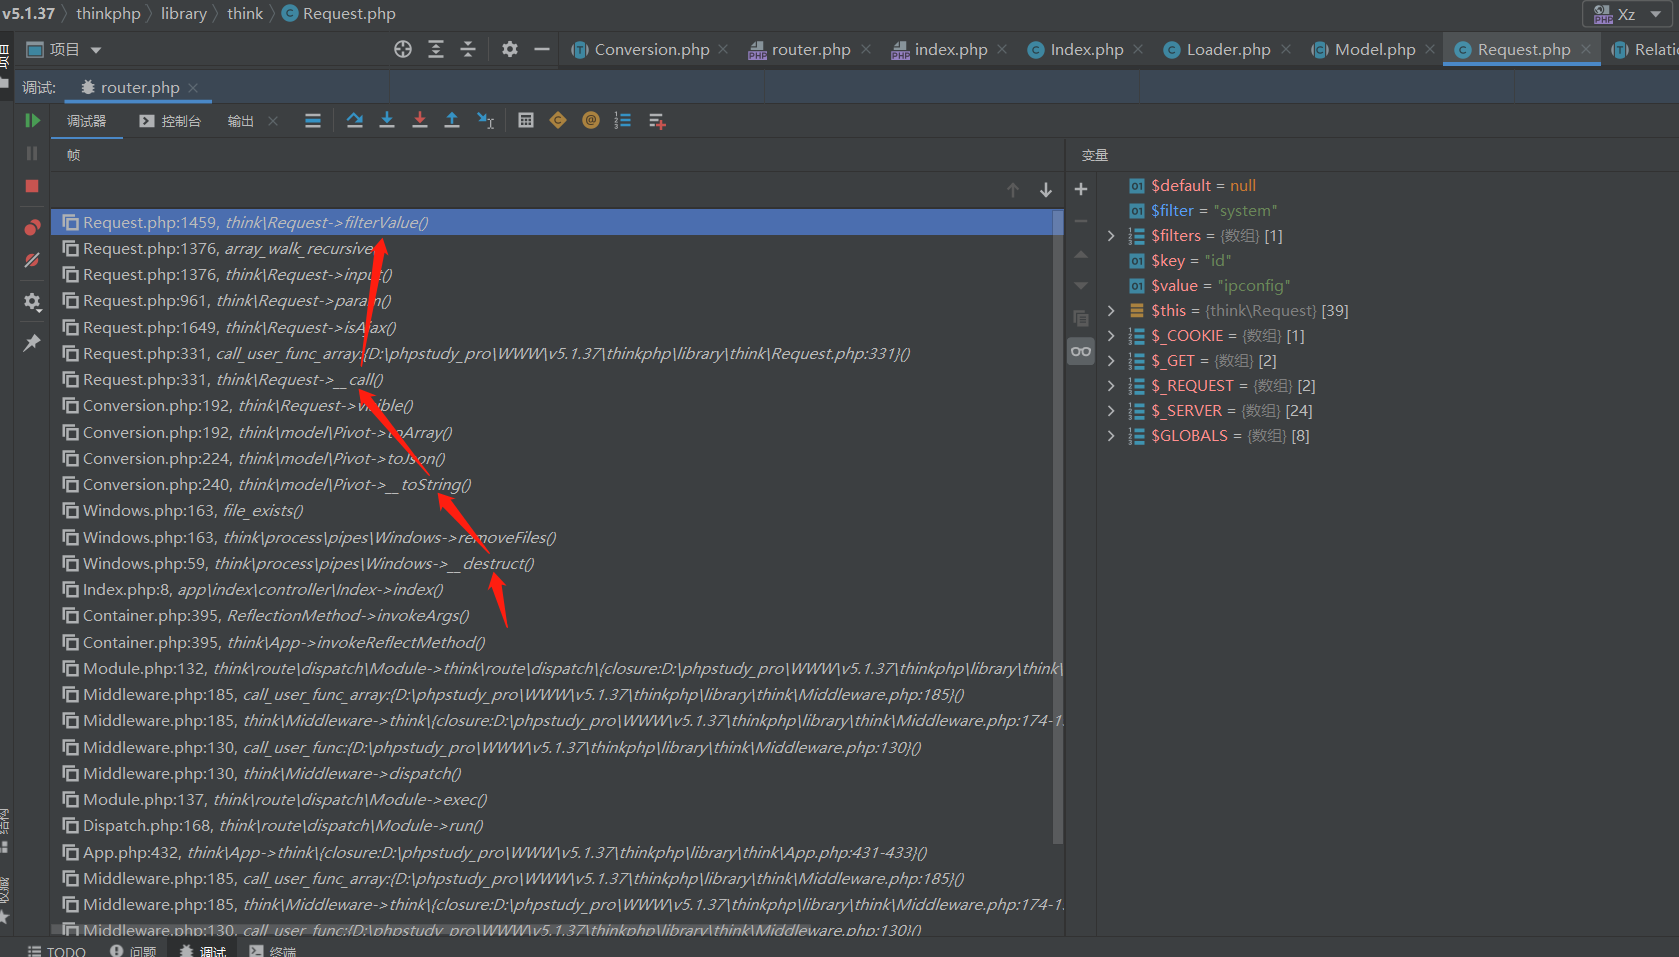Step out with the blue up arrow

452,121
